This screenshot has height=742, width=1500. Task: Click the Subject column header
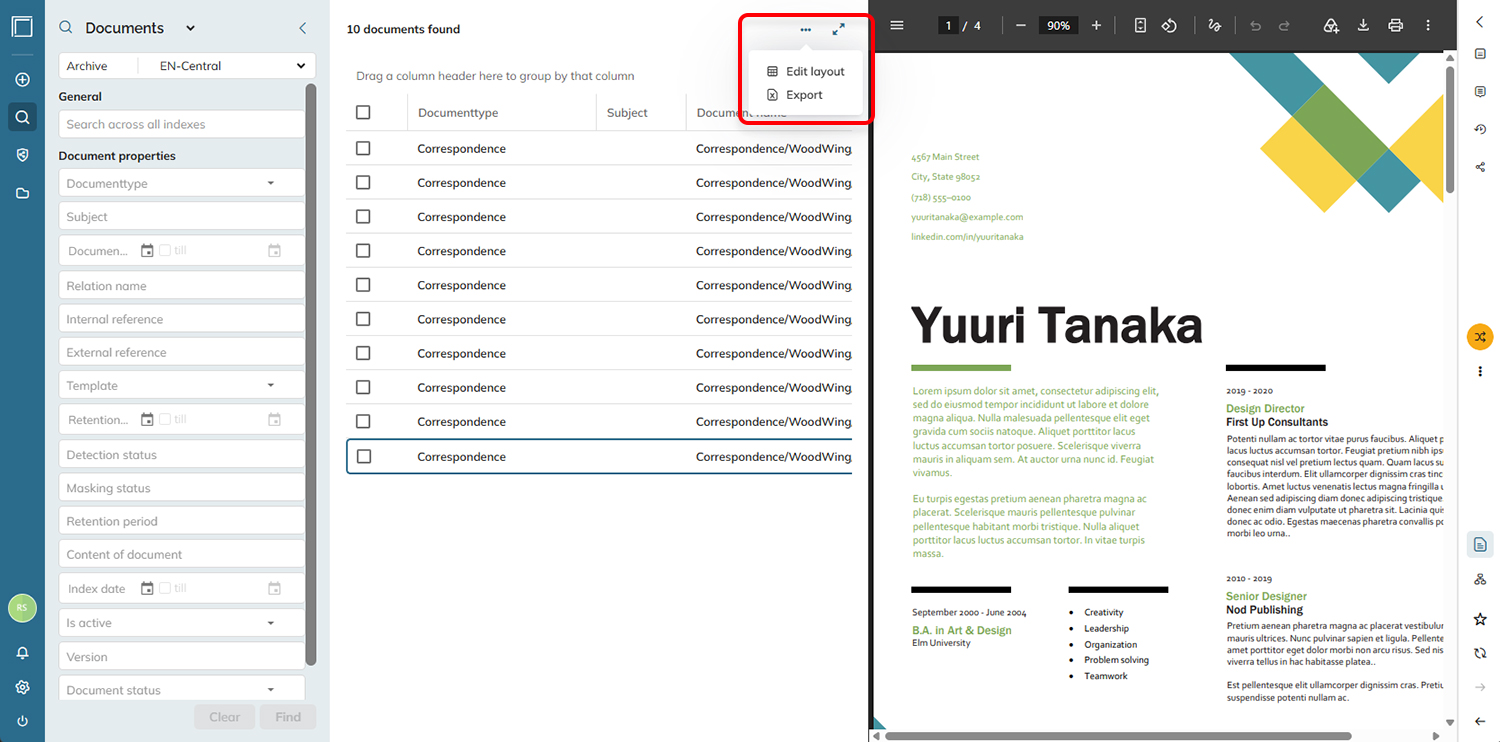click(x=627, y=113)
